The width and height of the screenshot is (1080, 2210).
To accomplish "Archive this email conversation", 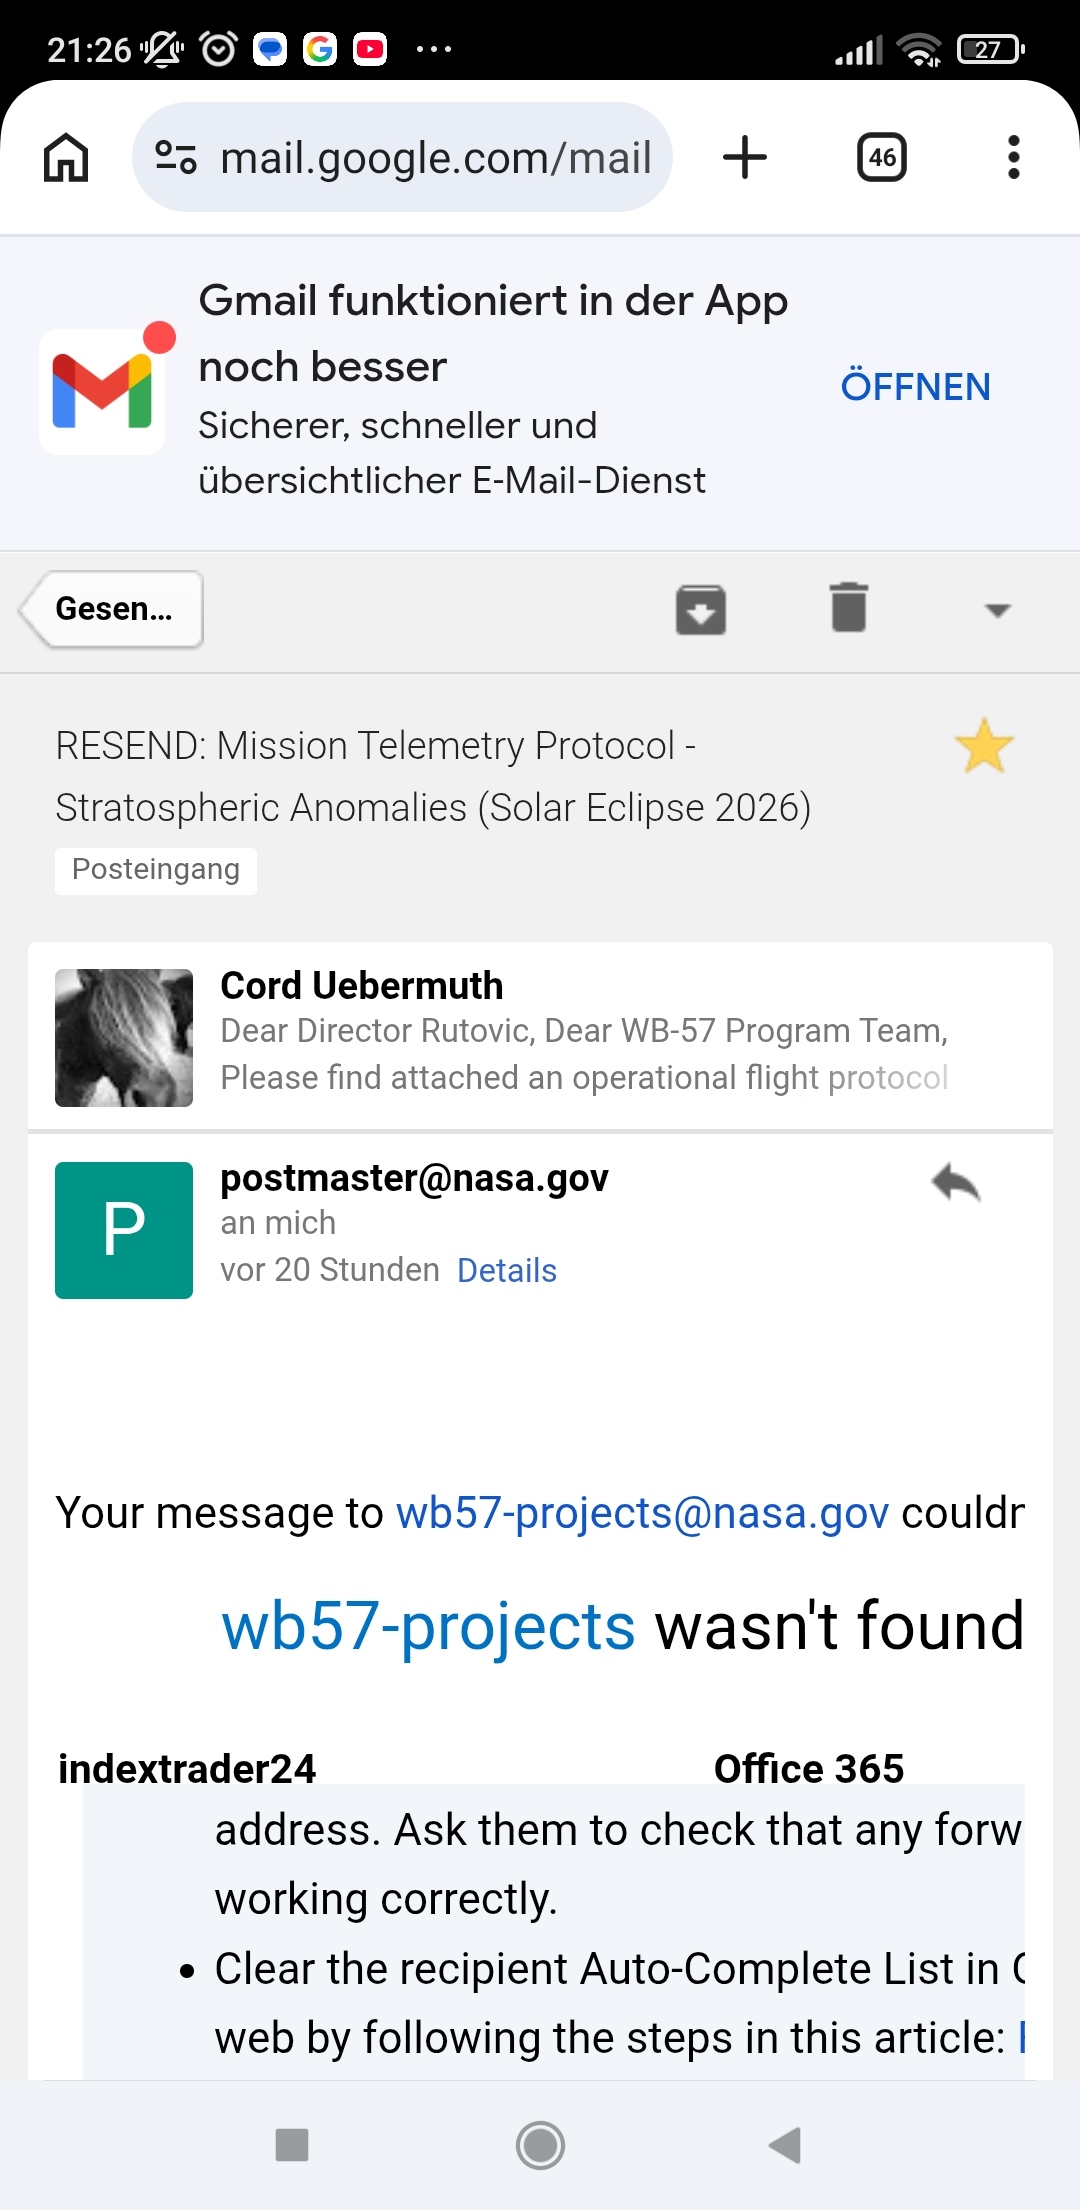I will (700, 609).
